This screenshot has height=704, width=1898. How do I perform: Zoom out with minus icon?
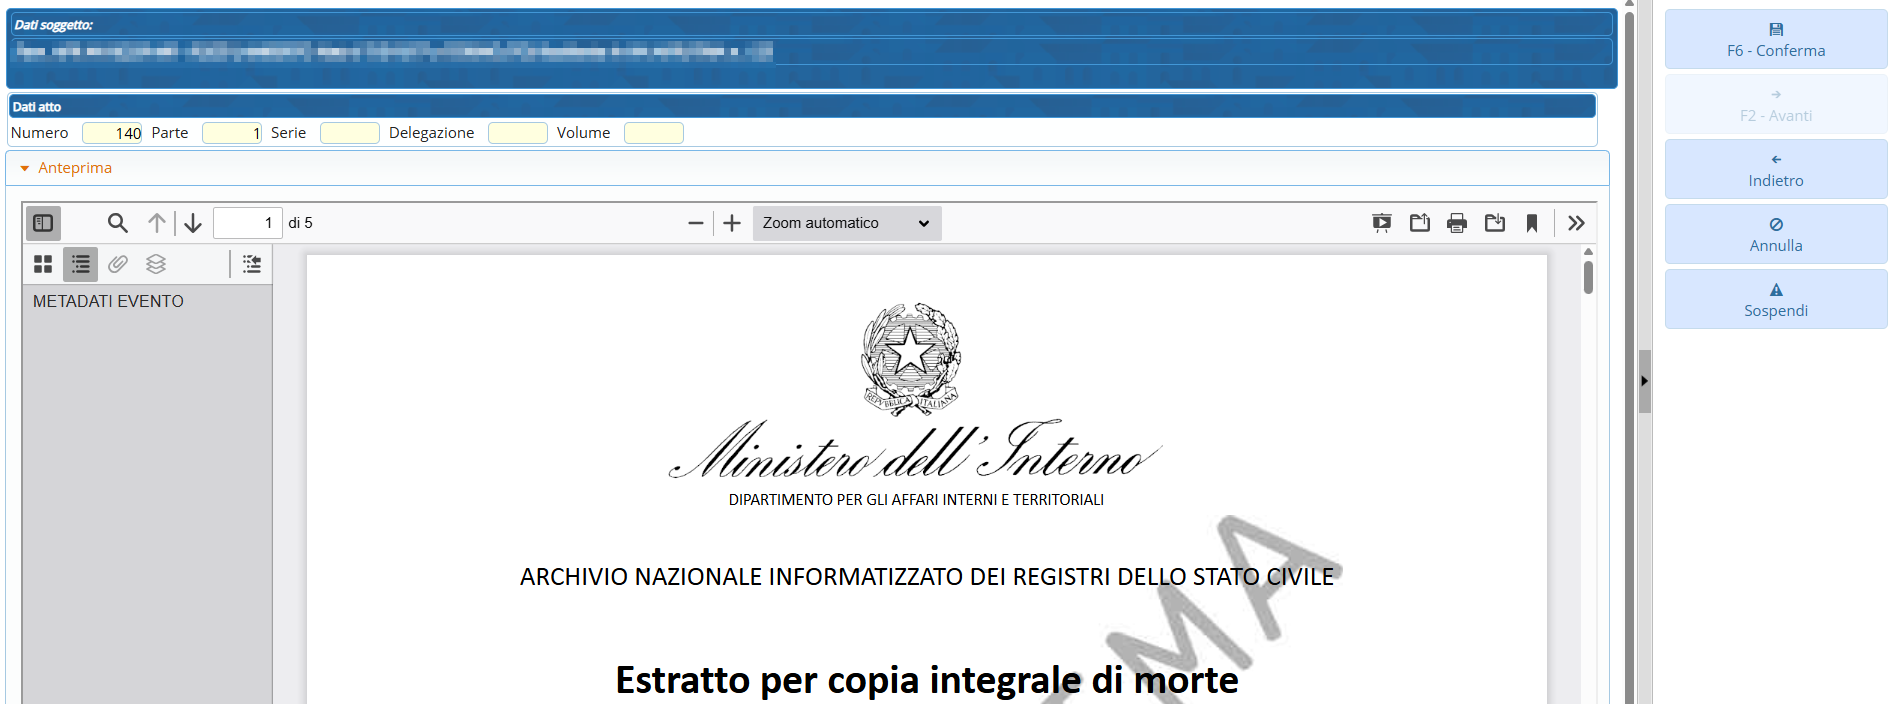click(x=696, y=223)
